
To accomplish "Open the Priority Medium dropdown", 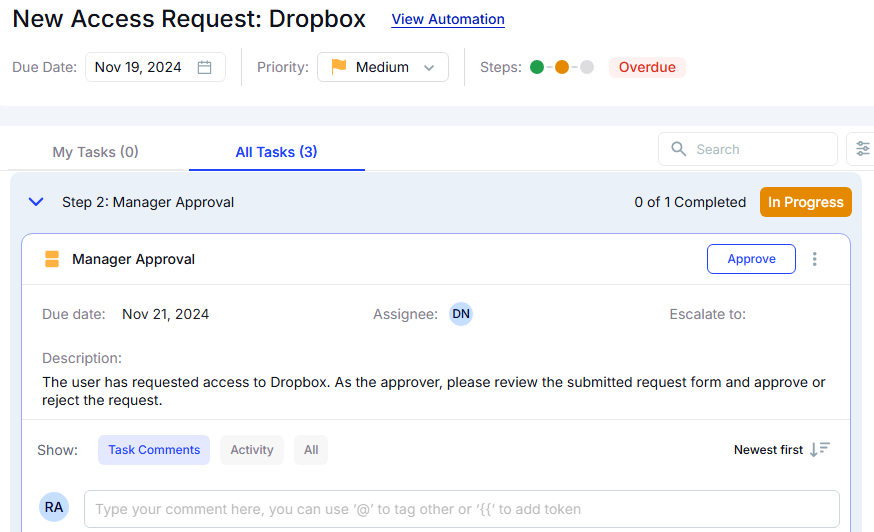I will click(x=383, y=67).
